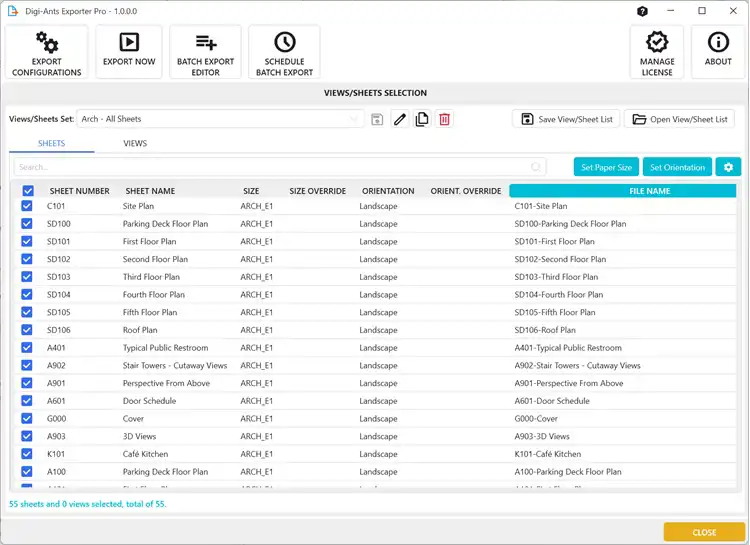Viewport: 750px width, 545px height.
Task: Uncheck sheet G000 Cover
Action: (x=27, y=419)
